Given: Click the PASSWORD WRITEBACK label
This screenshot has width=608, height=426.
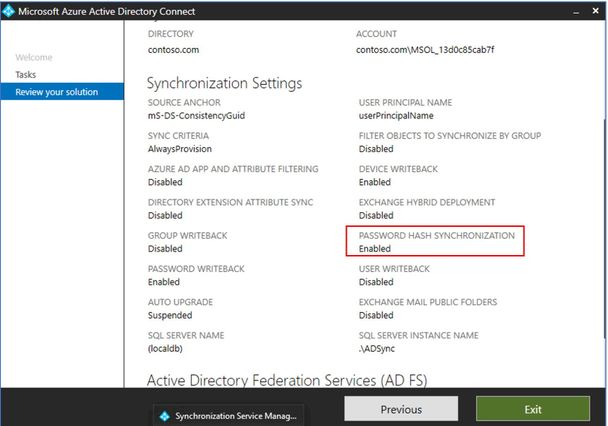Looking at the screenshot, I should 196,269.
